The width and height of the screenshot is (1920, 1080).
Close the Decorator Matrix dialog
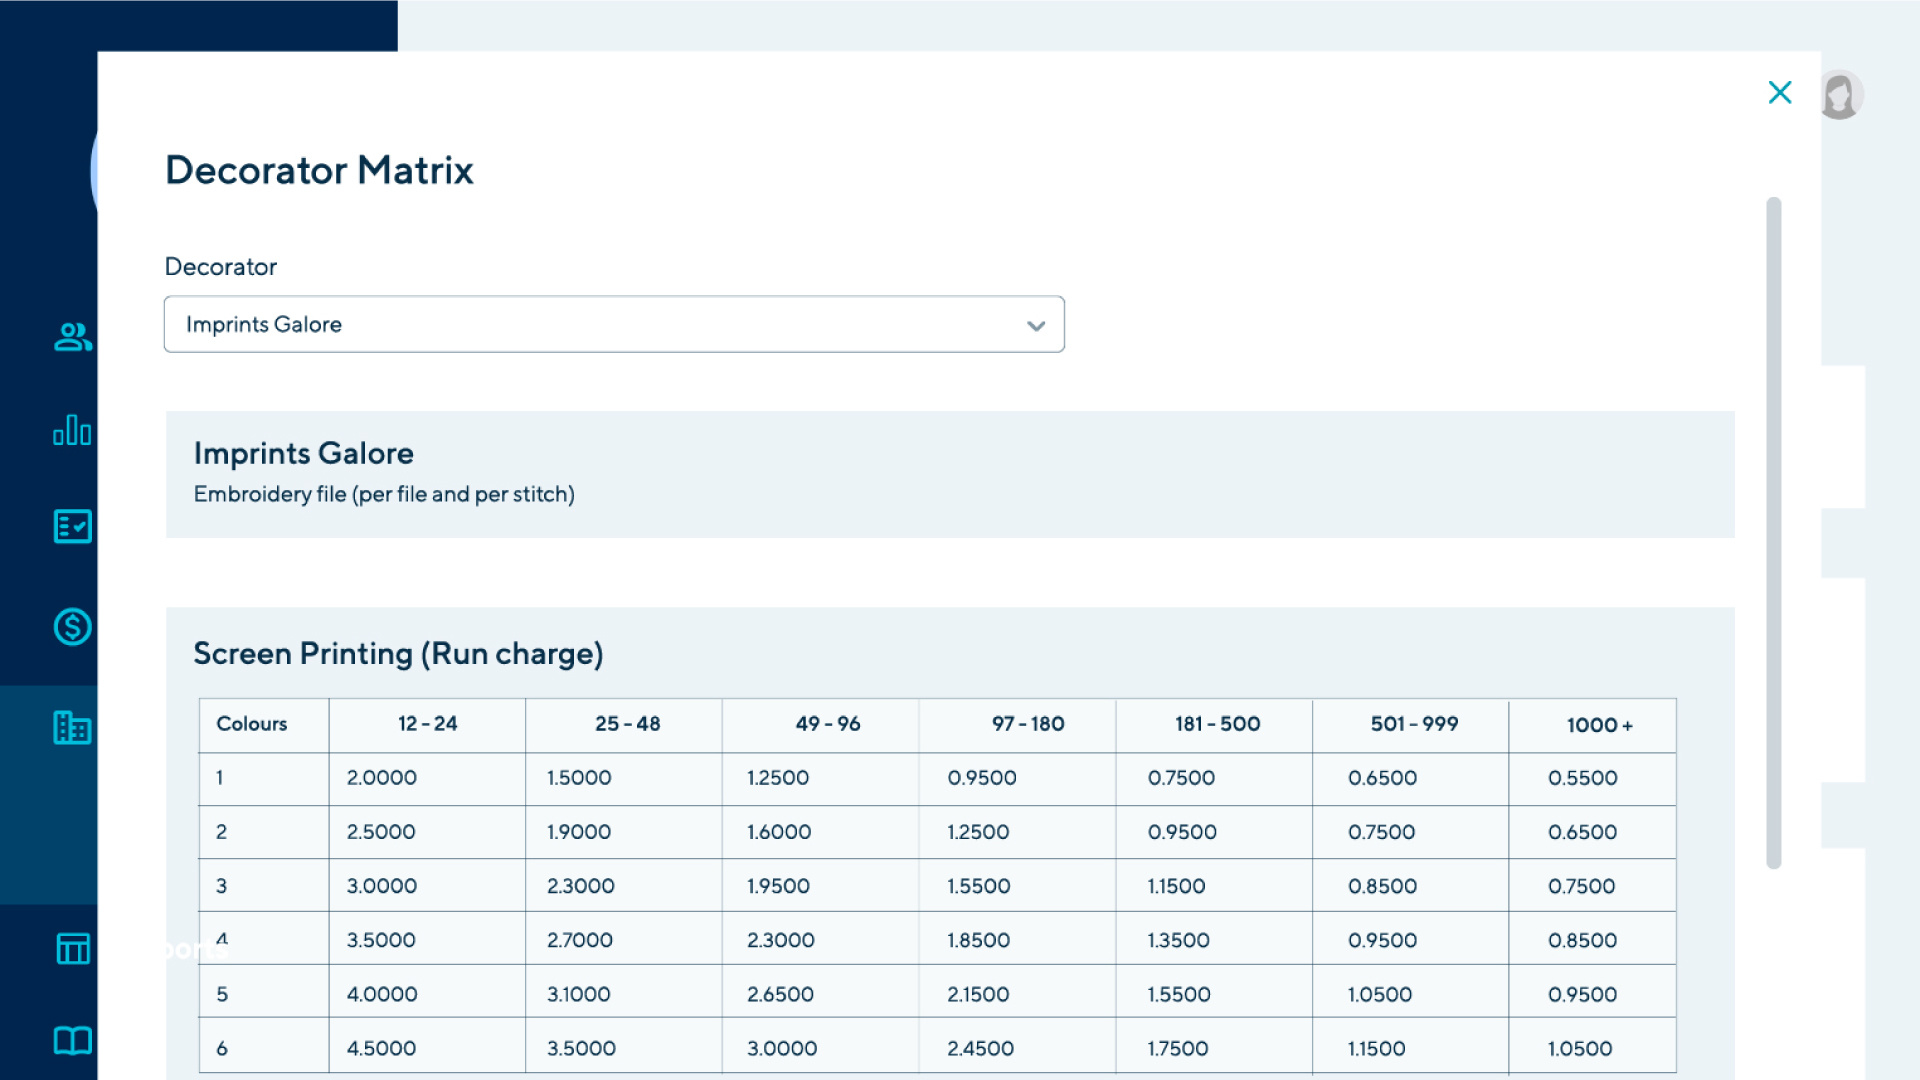pyautogui.click(x=1780, y=92)
